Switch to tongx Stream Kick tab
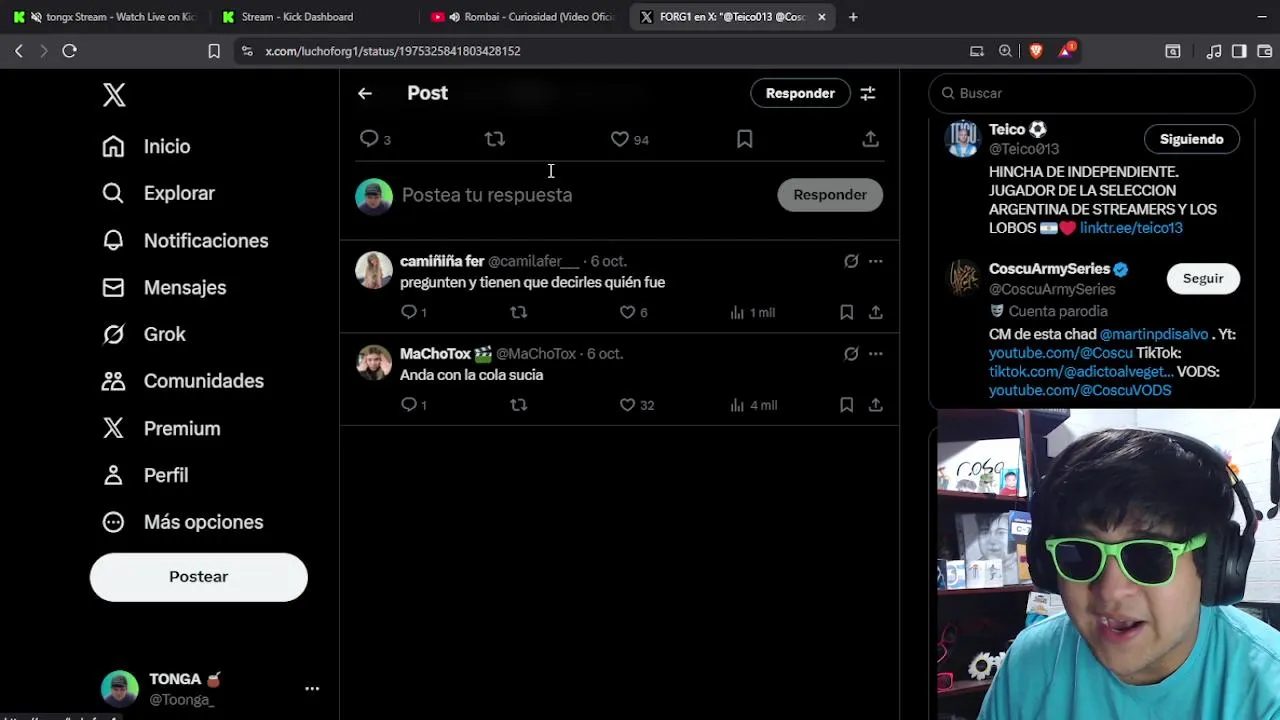The width and height of the screenshot is (1280, 720). point(104,17)
